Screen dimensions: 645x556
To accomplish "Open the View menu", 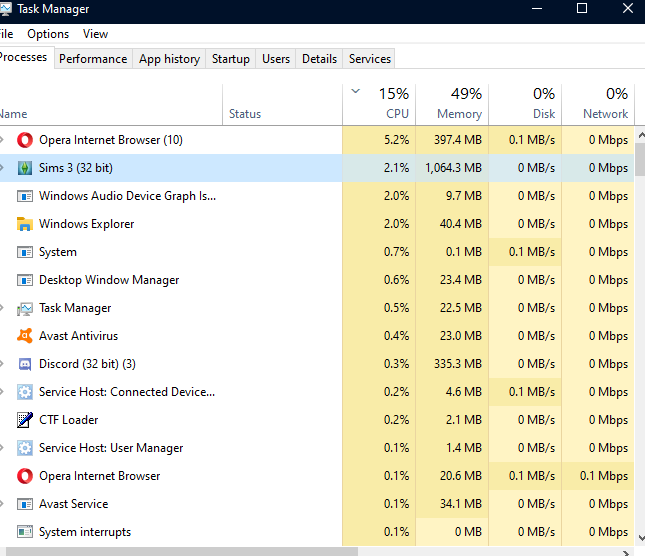I will 95,34.
